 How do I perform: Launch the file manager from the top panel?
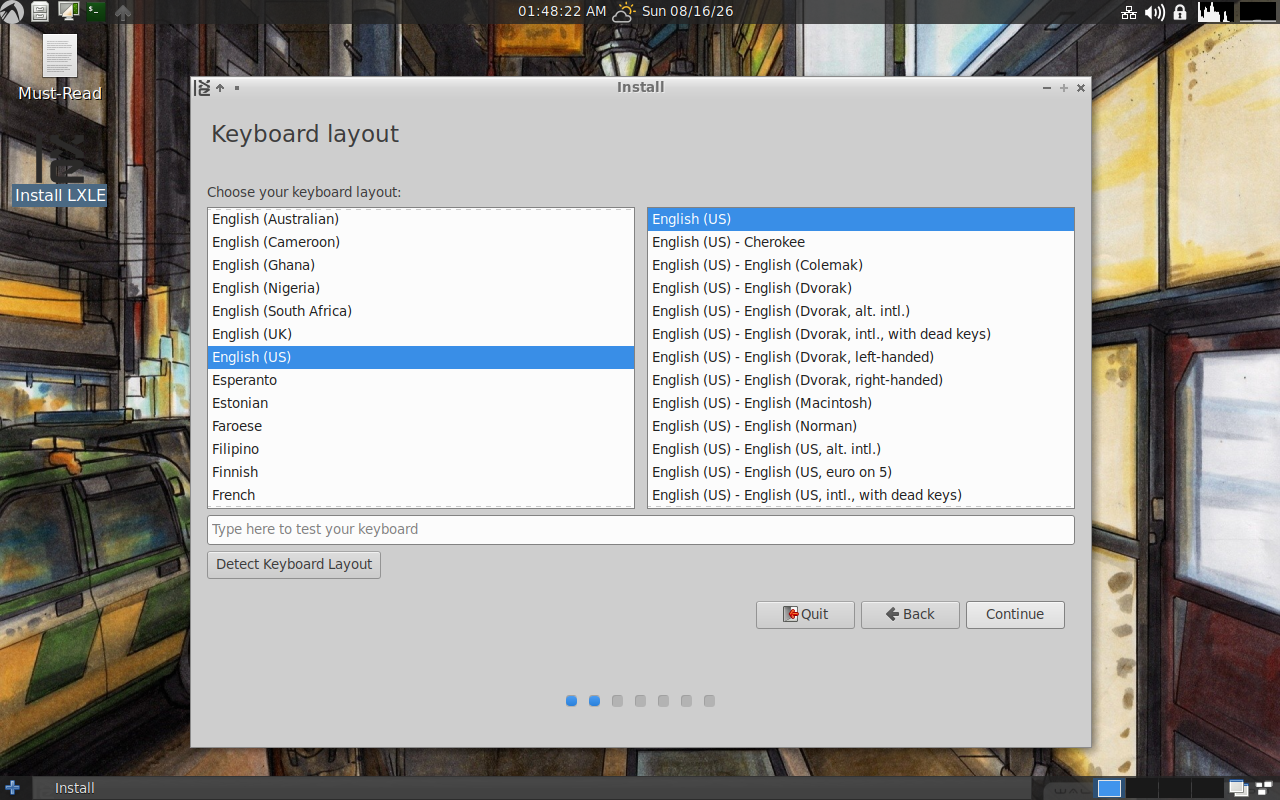(40, 12)
